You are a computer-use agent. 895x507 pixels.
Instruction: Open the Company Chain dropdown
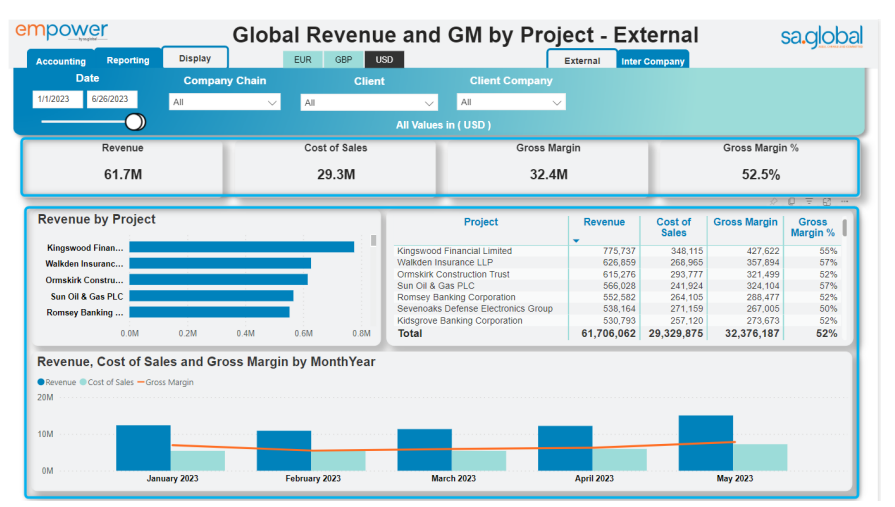pyautogui.click(x=224, y=102)
